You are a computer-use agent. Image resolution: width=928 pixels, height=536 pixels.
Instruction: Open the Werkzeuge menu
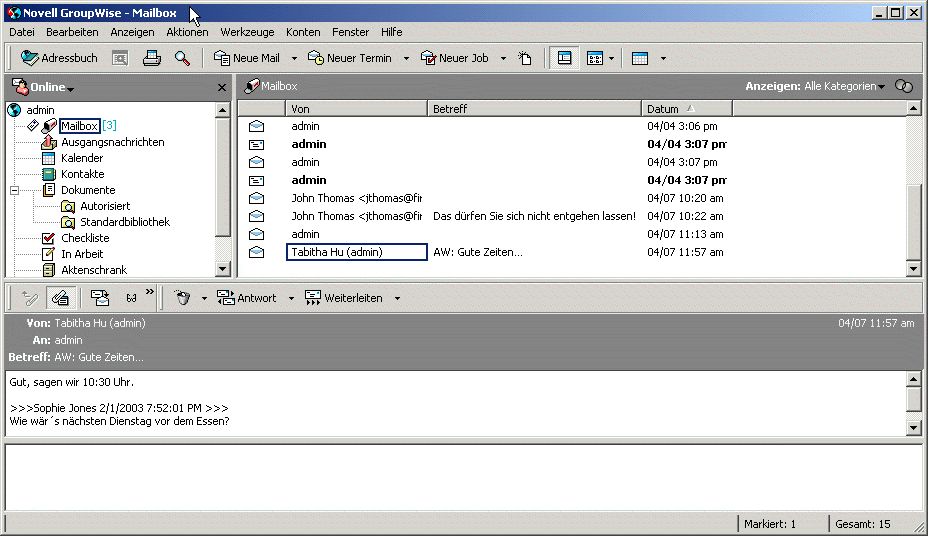pyautogui.click(x=247, y=32)
